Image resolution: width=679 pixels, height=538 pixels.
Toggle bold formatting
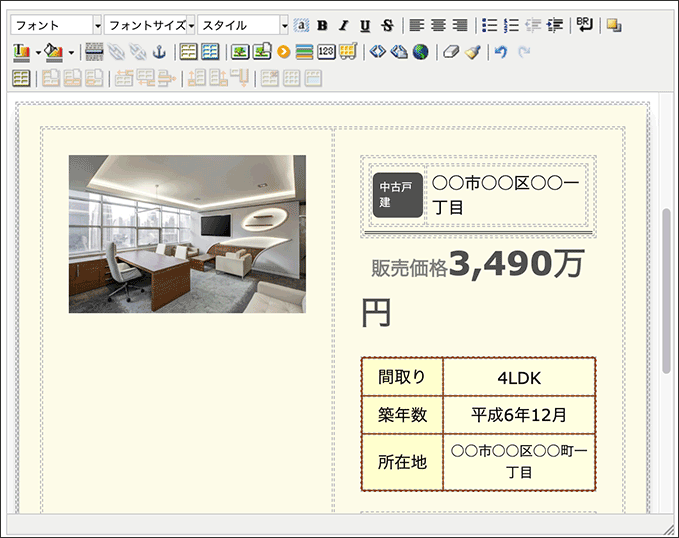(x=322, y=26)
